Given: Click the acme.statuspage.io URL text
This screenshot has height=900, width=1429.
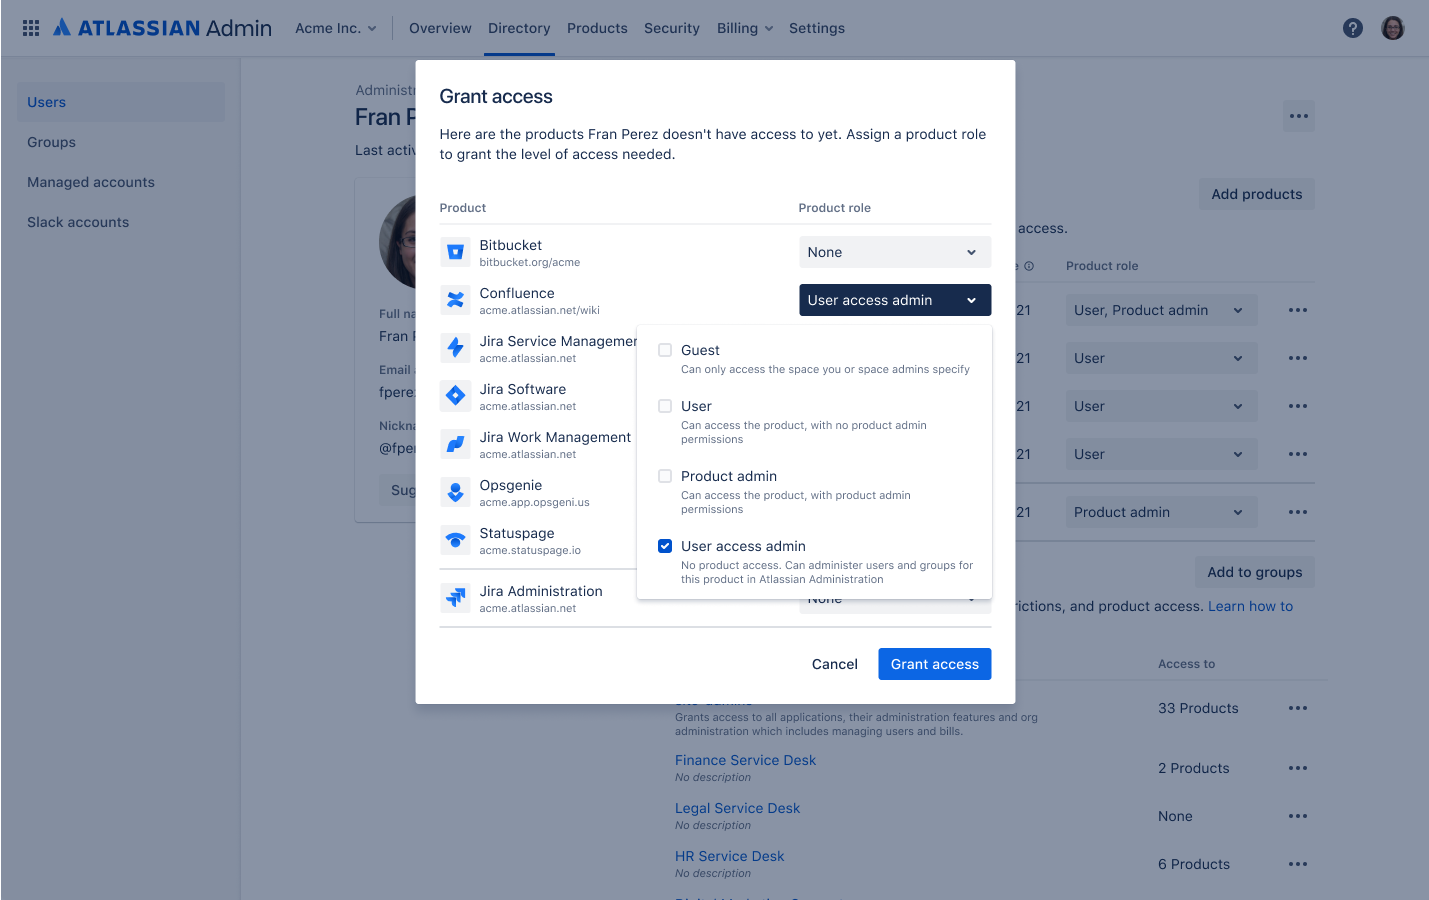Looking at the screenshot, I should pos(530,551).
